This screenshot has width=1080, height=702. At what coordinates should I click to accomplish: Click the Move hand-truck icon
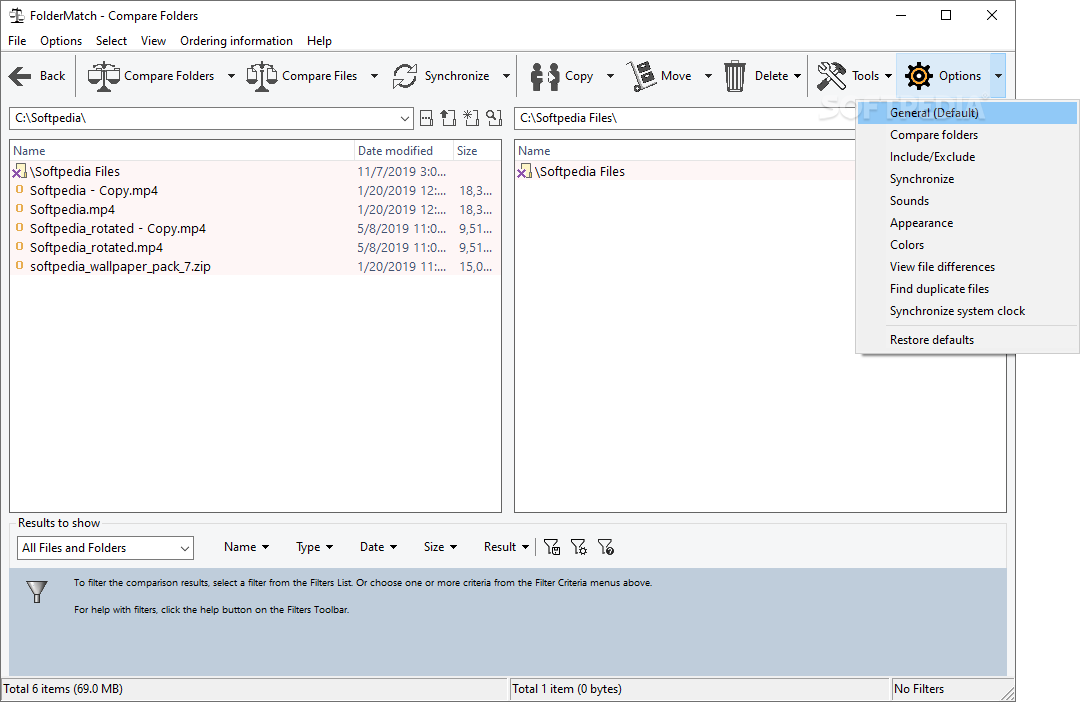(x=641, y=76)
